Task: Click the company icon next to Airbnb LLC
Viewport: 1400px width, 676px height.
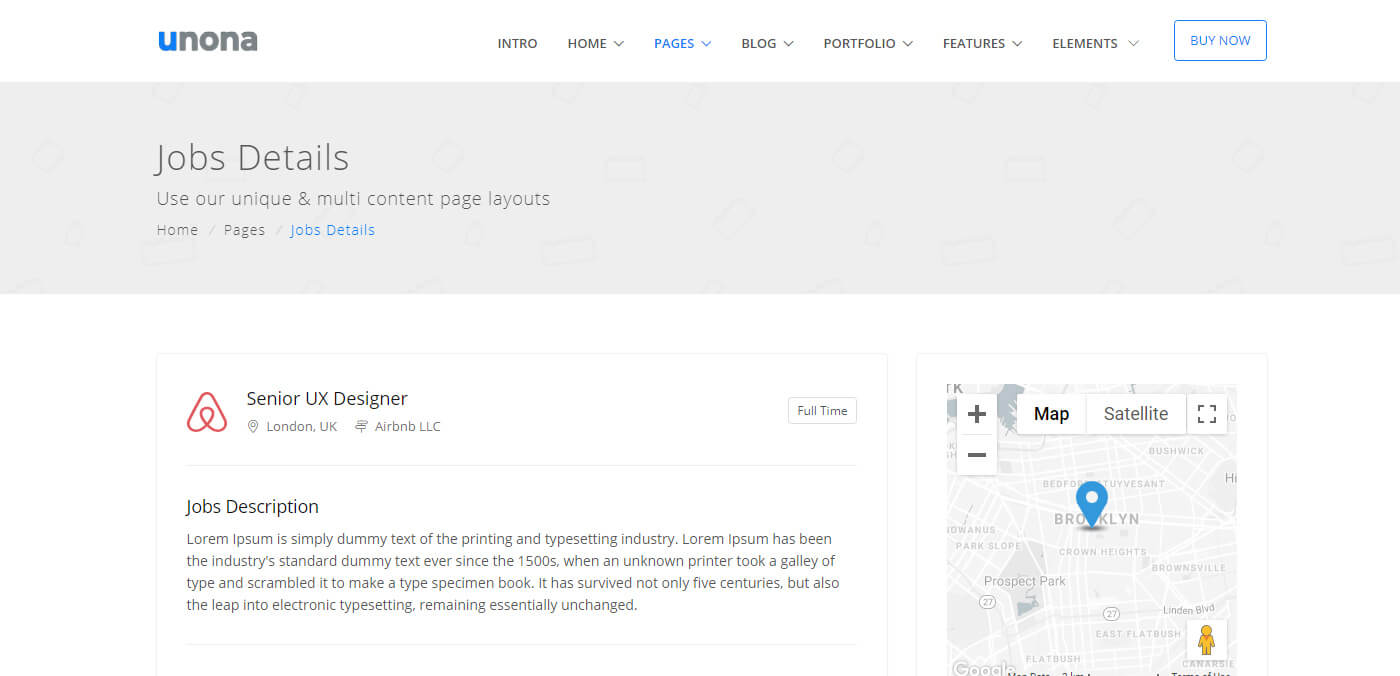Action: click(x=360, y=426)
